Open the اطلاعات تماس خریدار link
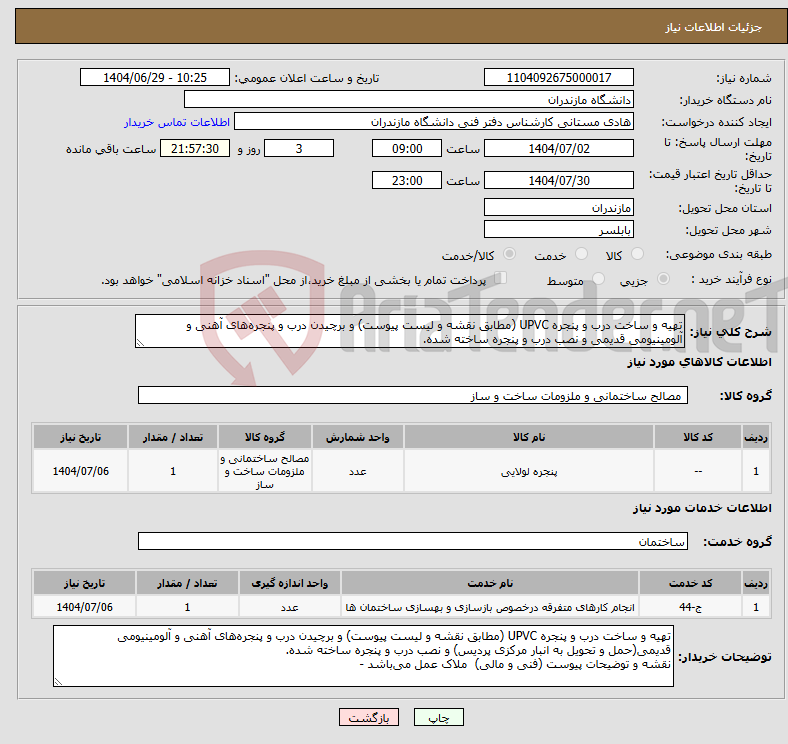Image resolution: width=788 pixels, height=744 pixels. tap(177, 122)
